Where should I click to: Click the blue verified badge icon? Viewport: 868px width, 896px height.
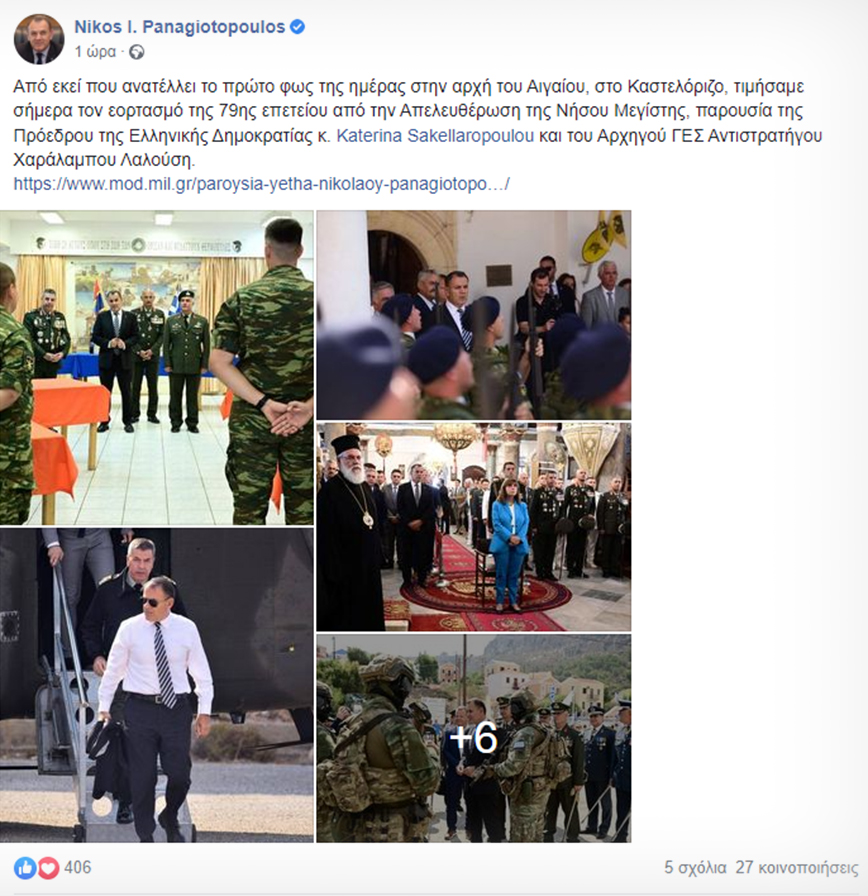click(298, 27)
